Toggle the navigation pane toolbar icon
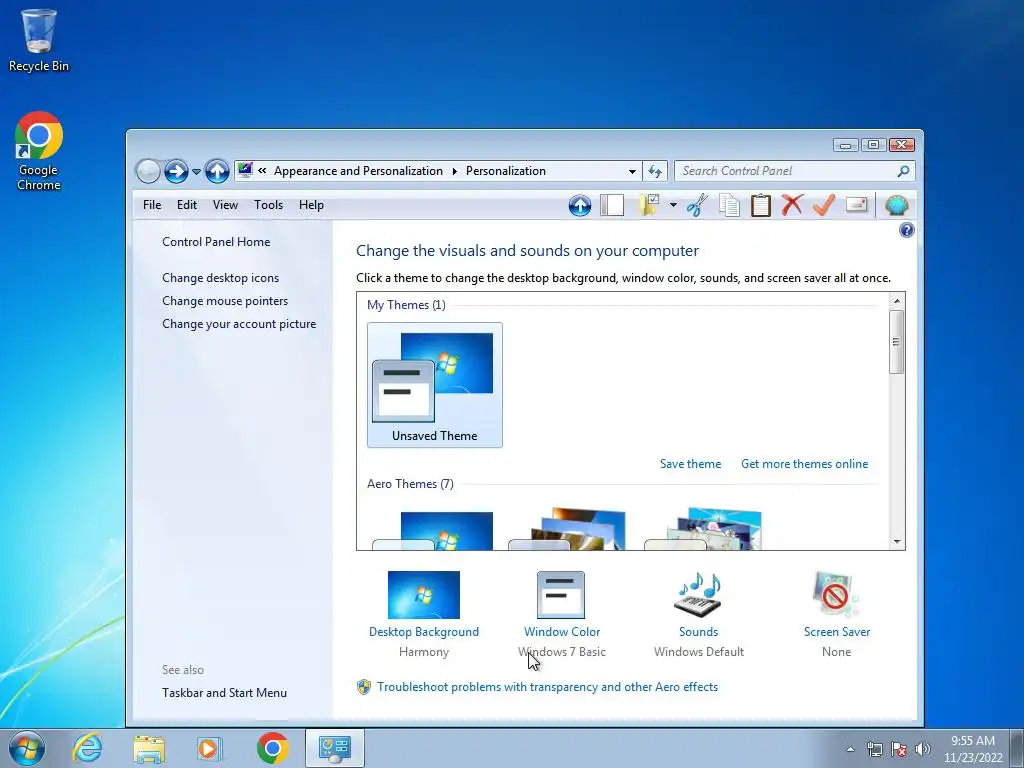Screen dimensions: 1024x768 pyautogui.click(x=612, y=206)
